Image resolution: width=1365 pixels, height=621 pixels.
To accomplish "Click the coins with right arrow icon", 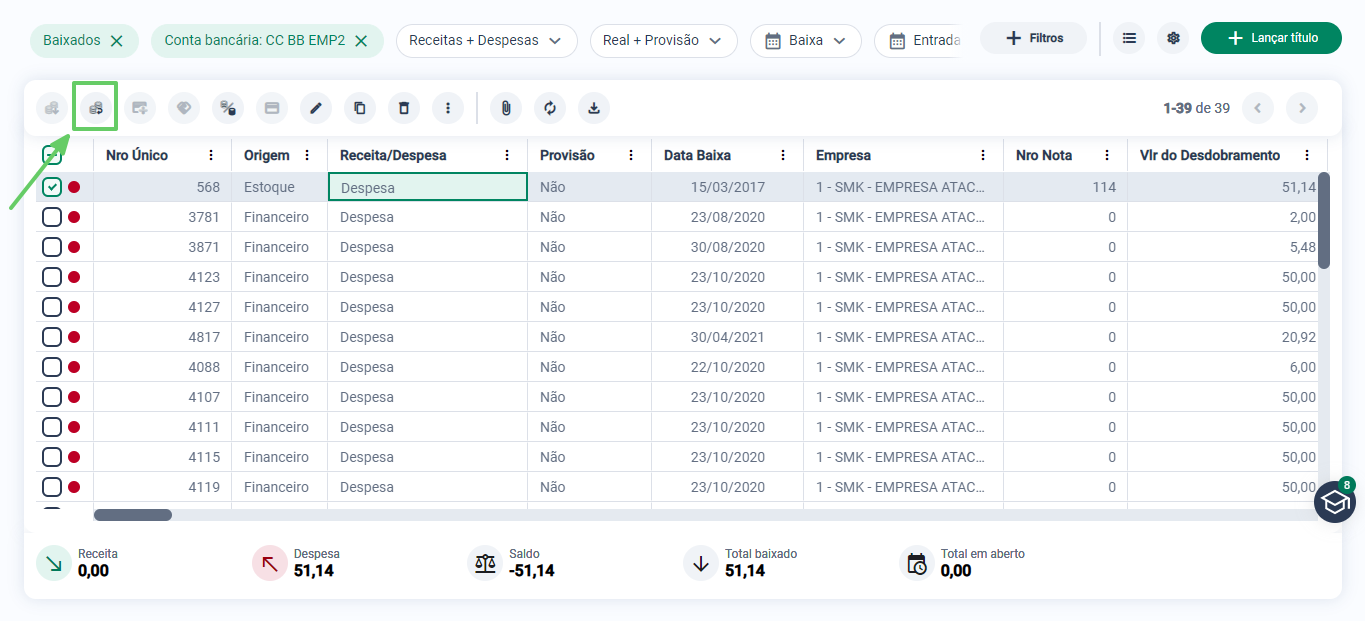I will 96,108.
